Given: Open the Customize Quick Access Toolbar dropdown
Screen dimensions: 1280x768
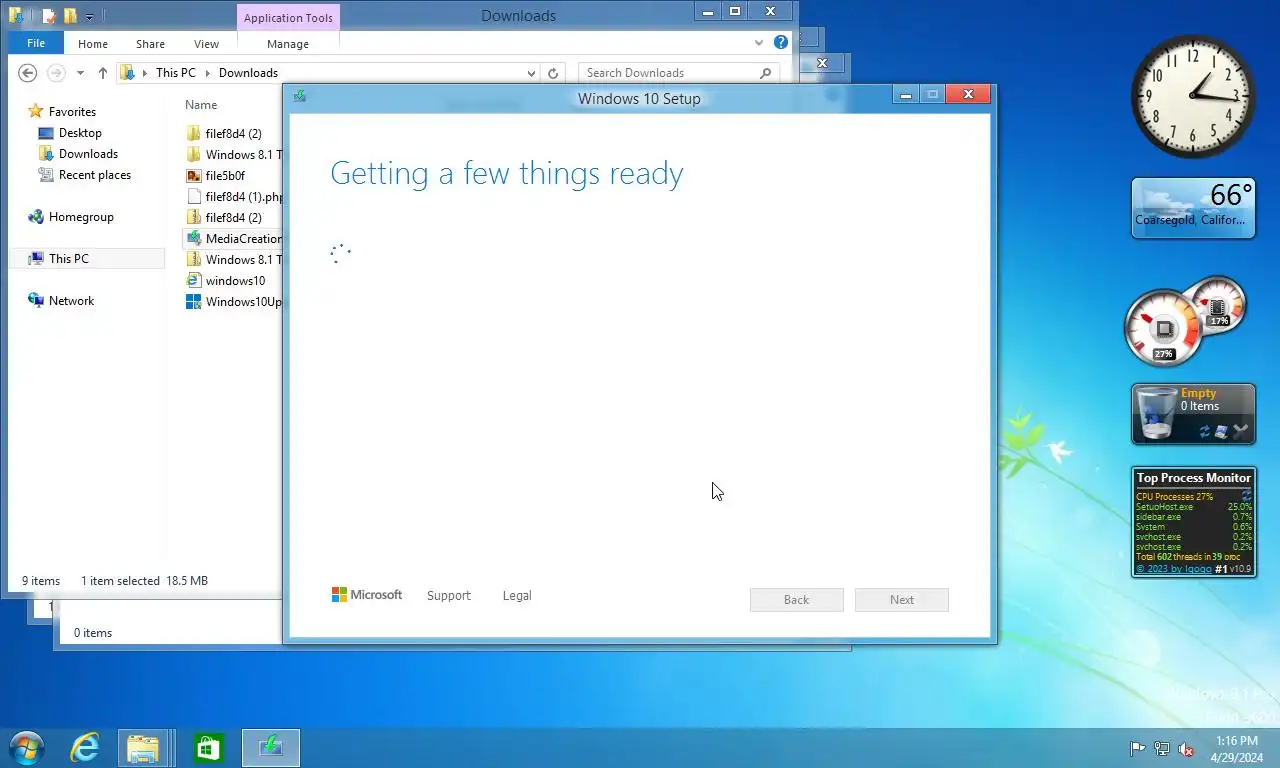Looking at the screenshot, I should click(89, 17).
